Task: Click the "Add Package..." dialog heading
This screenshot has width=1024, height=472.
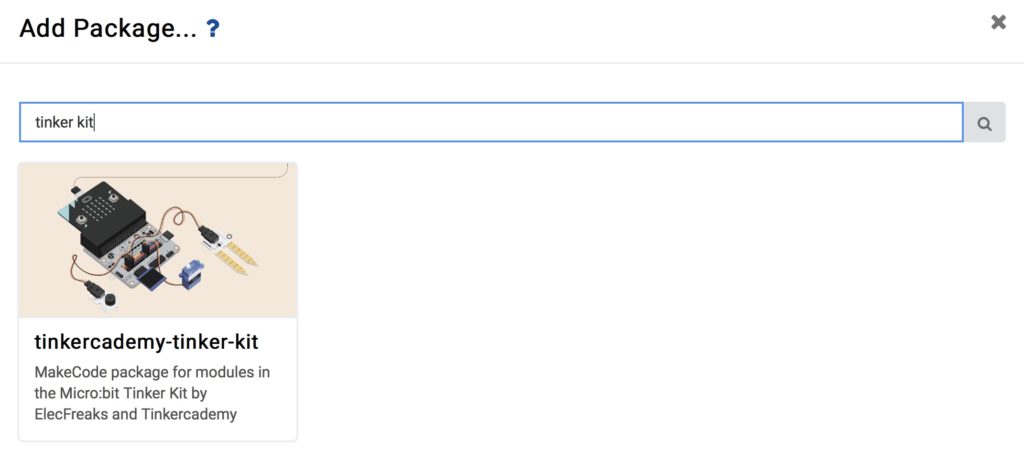Action: click(108, 29)
